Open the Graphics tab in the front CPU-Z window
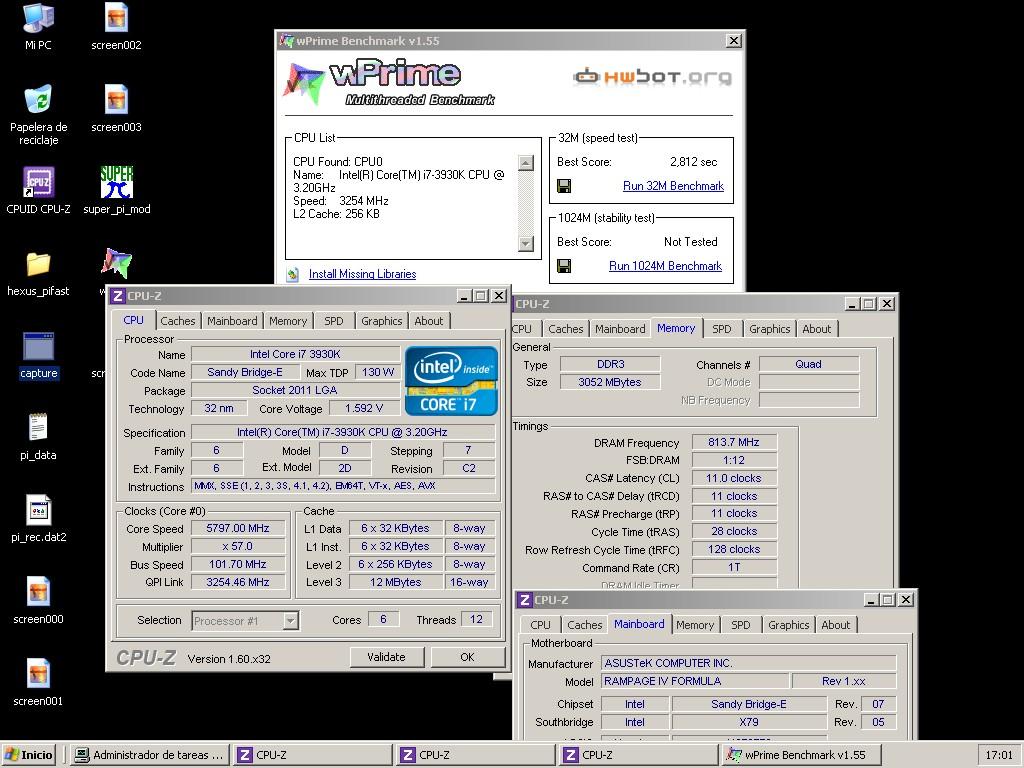Screen dimensions: 1024x768 point(381,321)
